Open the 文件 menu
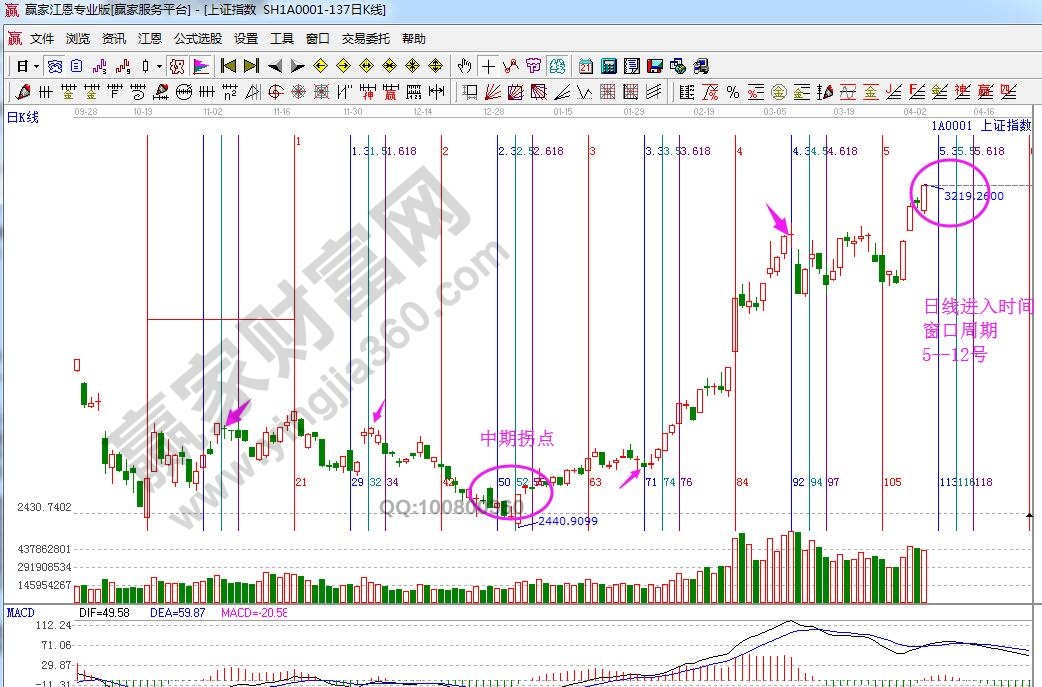Screen dimensions: 1042x687 (42, 39)
